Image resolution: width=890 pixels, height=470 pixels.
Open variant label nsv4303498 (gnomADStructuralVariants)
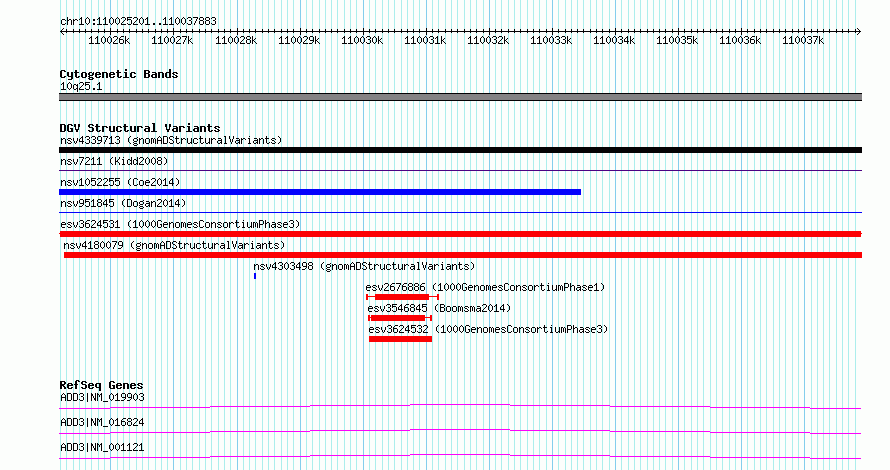364,266
